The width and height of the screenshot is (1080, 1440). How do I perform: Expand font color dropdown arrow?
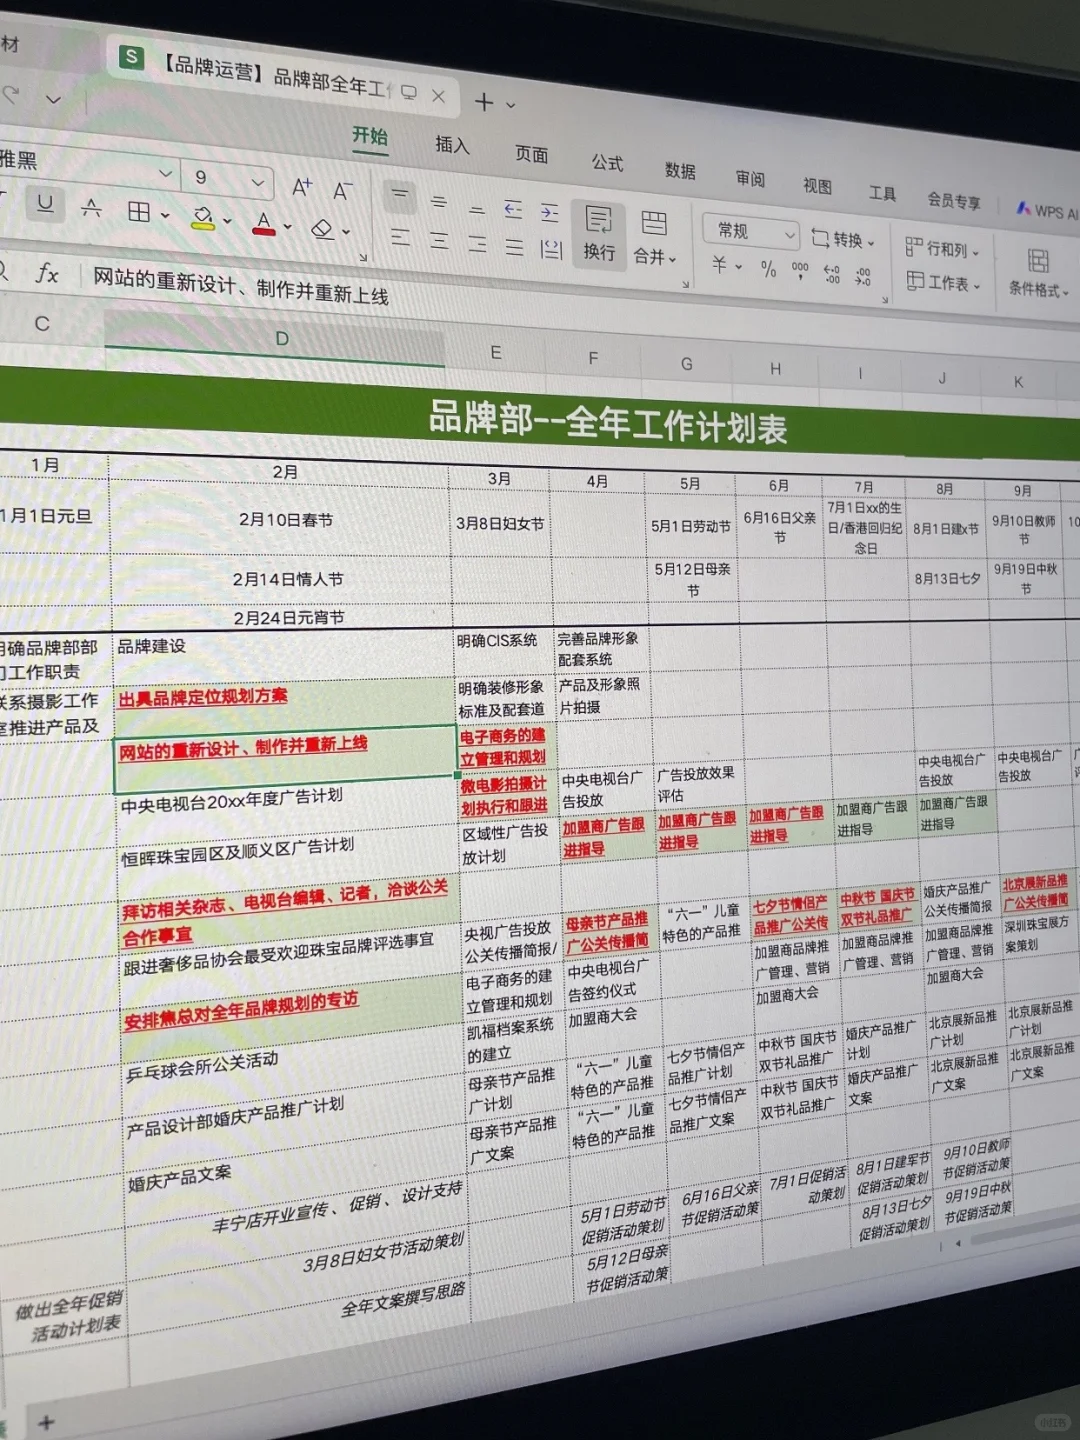(x=288, y=227)
